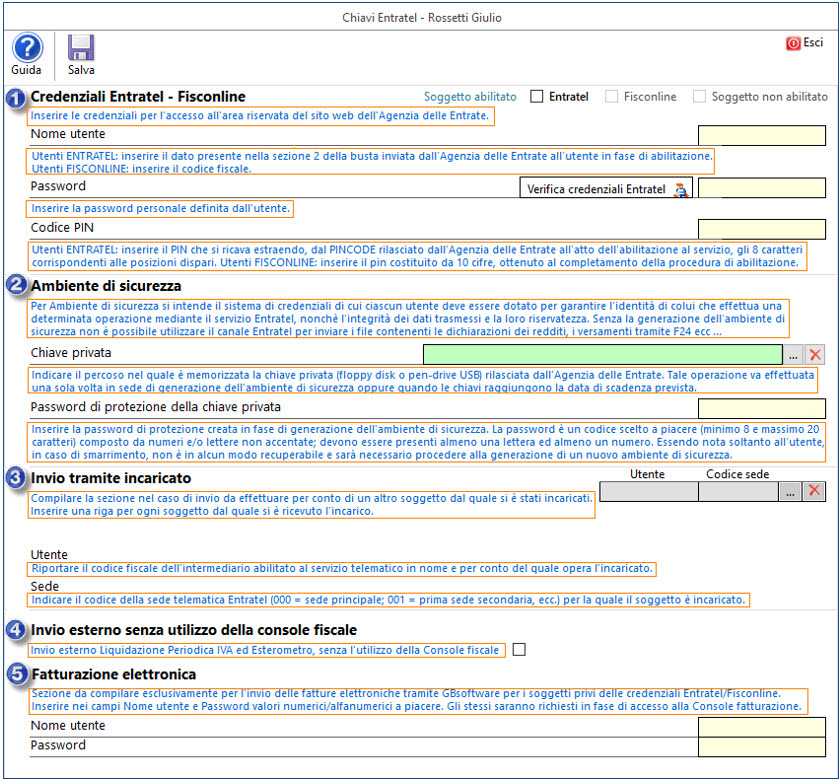
Task: Click the 'Codice PIN' label
Action: coord(62,228)
